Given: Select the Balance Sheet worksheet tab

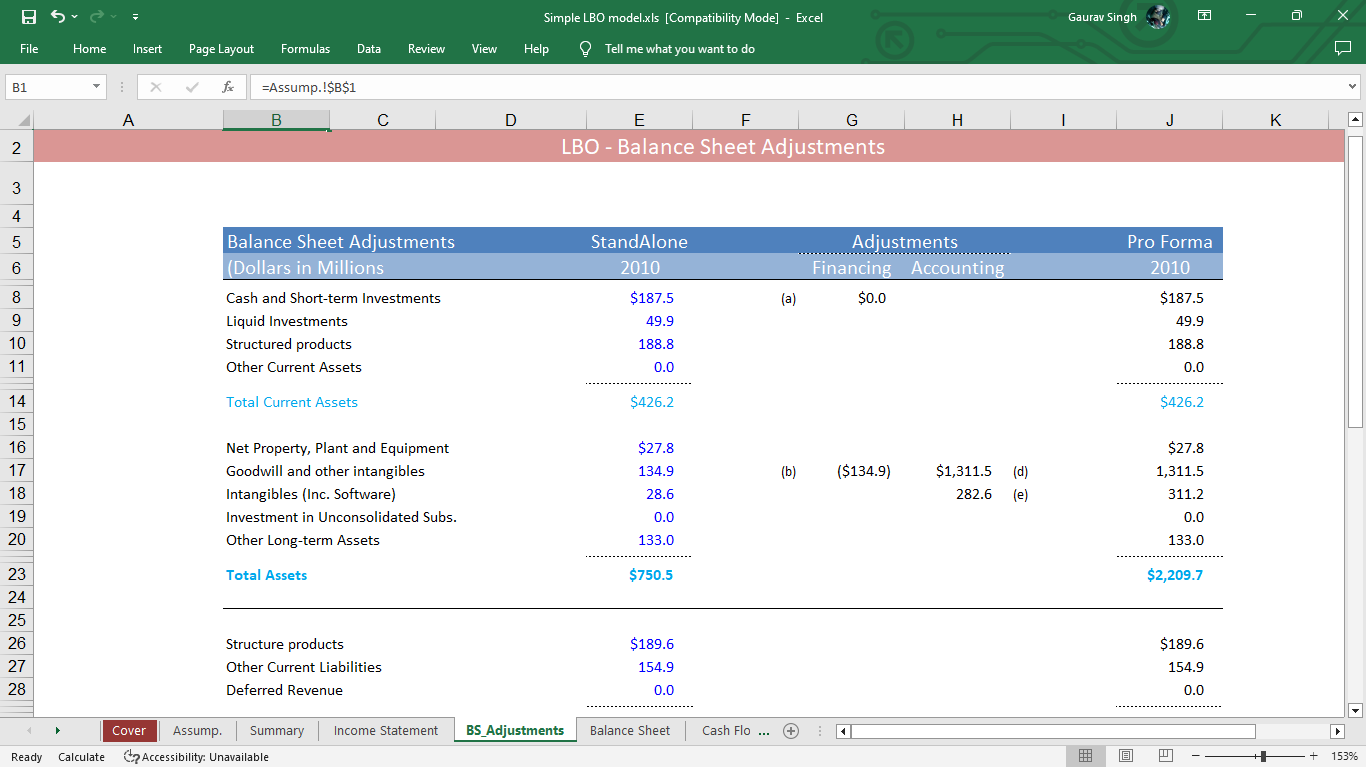Looking at the screenshot, I should tap(629, 730).
